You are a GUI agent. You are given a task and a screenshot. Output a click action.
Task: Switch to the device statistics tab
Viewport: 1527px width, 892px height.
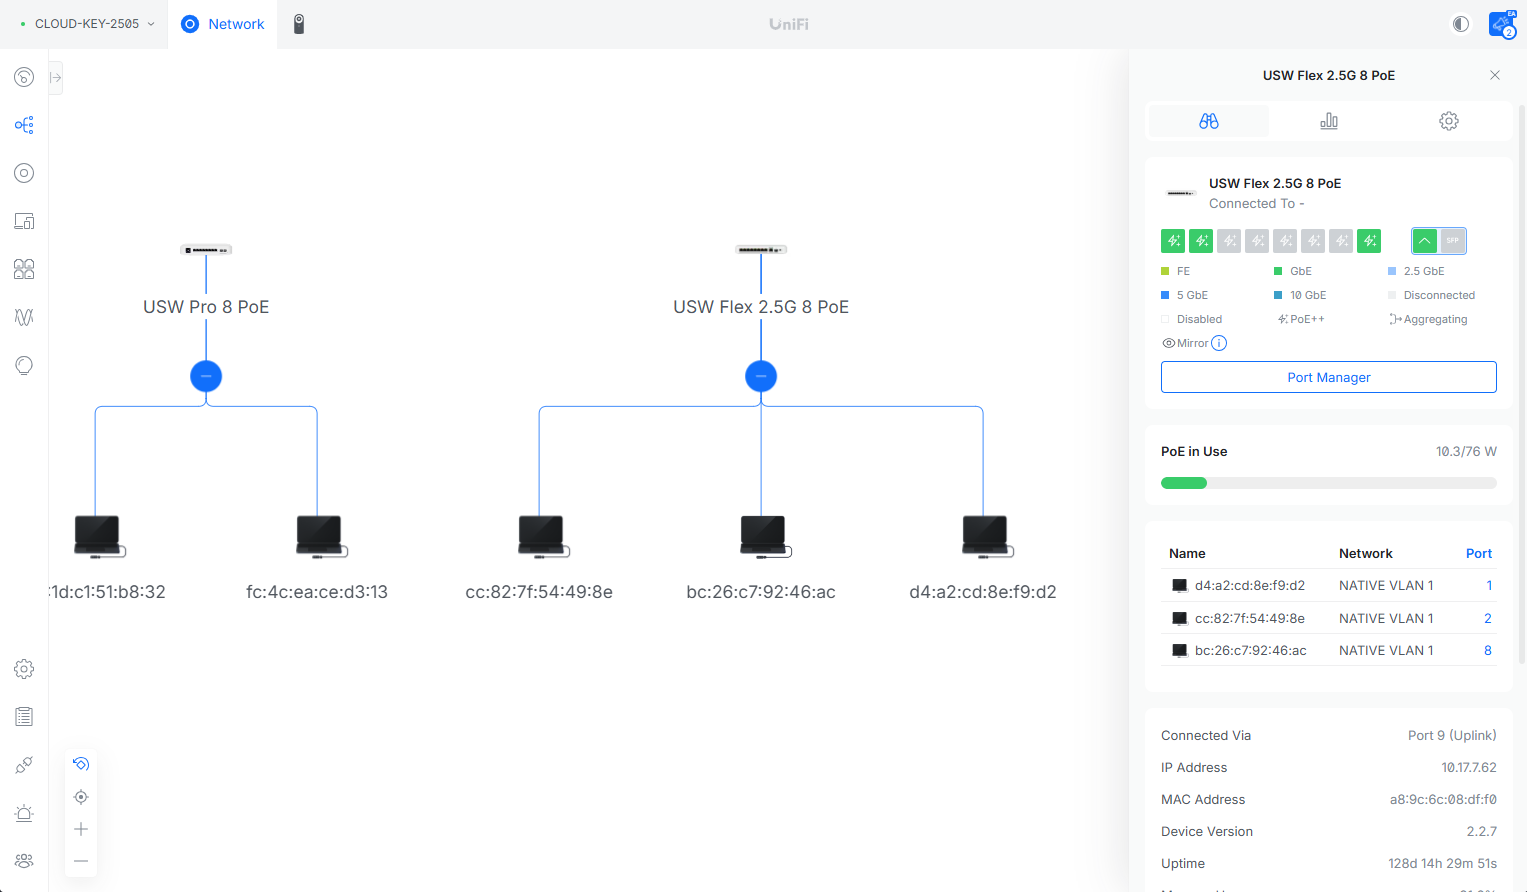click(1329, 121)
